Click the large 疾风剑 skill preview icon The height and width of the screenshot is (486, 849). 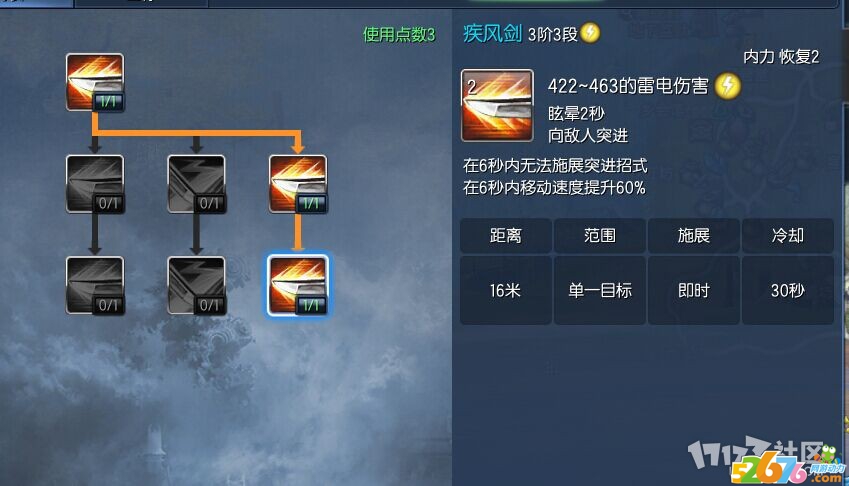pos(497,106)
